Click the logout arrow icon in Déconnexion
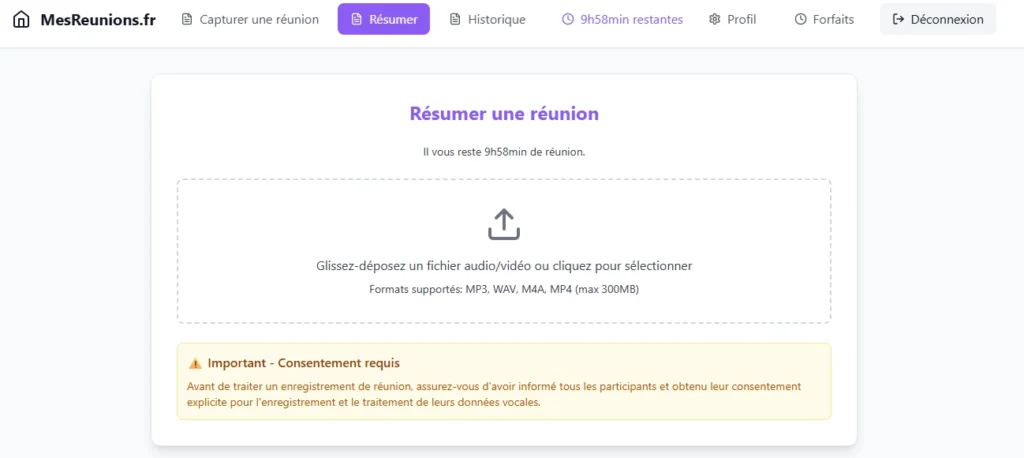 click(x=899, y=20)
